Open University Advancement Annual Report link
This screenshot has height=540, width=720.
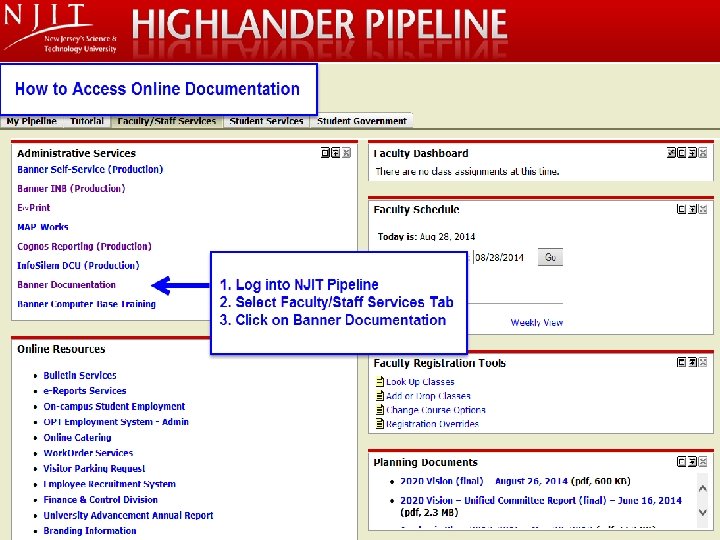[128, 515]
